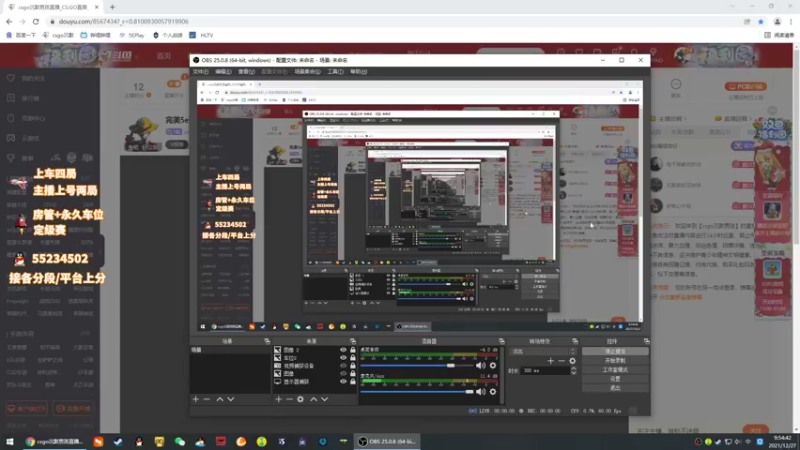
Task: Enable 工作室模式 studio mode
Action: click(x=615, y=370)
